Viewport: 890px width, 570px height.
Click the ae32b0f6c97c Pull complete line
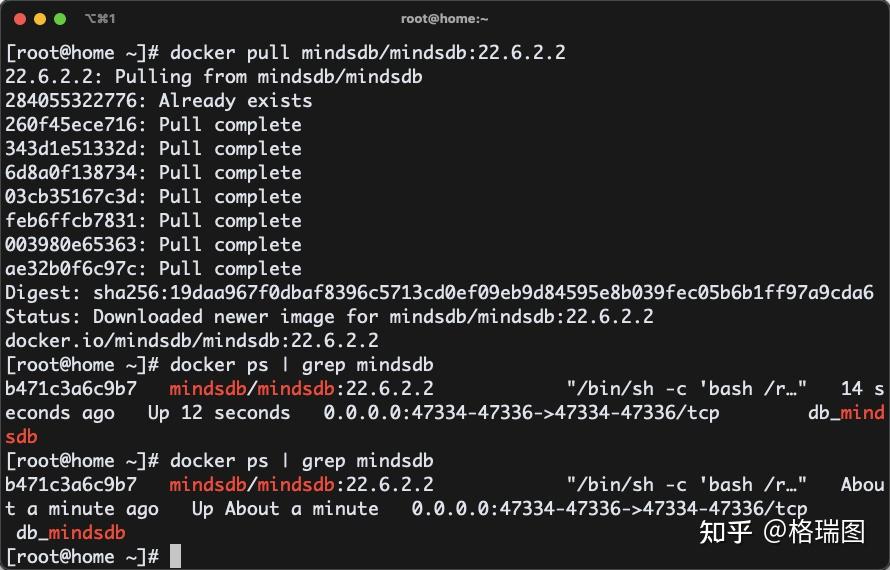[x=153, y=268]
